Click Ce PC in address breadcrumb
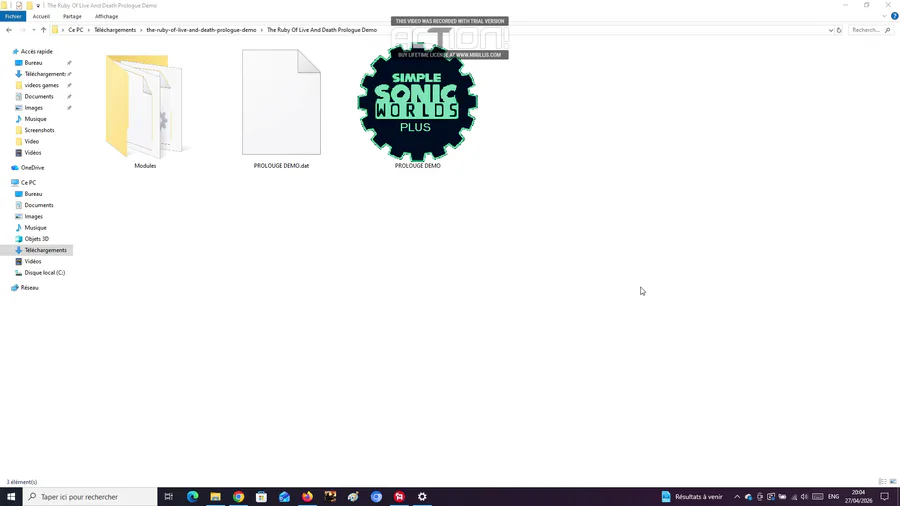 click(76, 30)
